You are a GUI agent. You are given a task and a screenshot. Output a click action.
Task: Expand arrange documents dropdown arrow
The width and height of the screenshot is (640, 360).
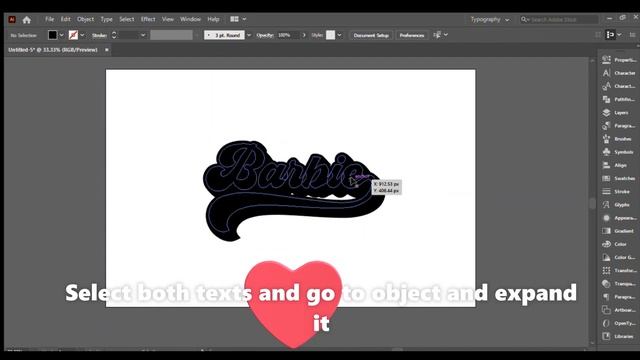244,19
